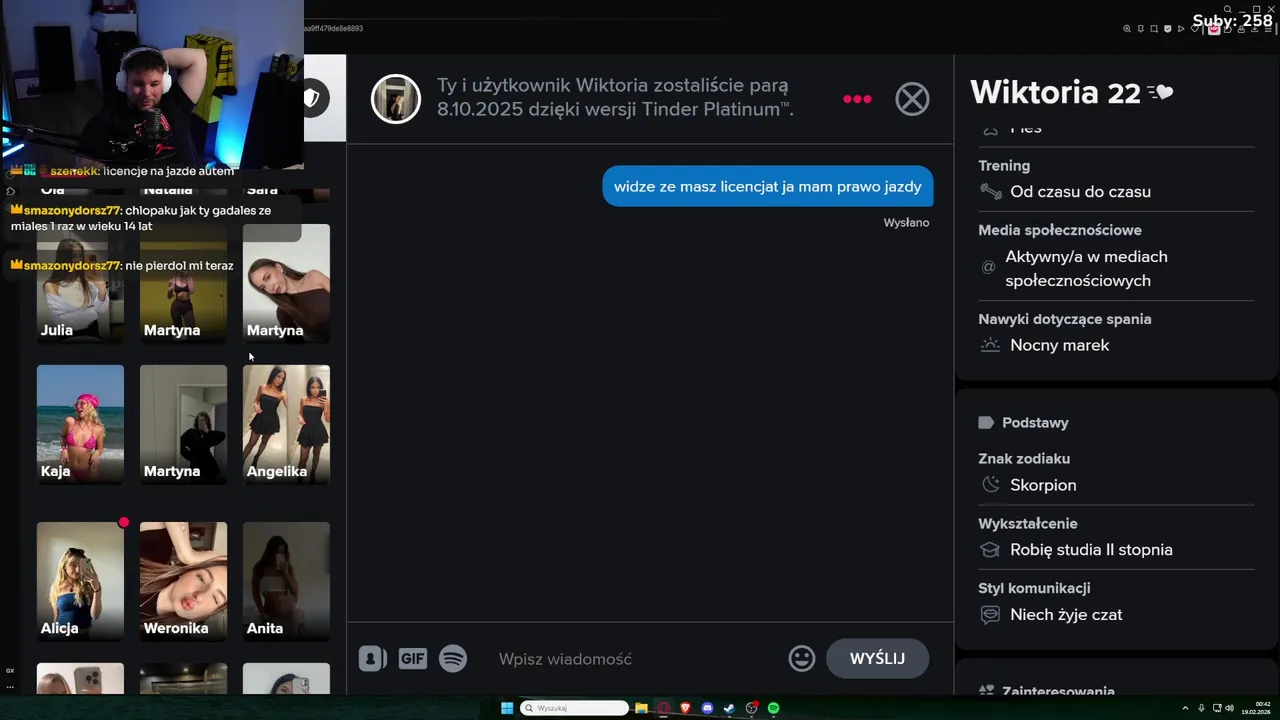
Task: Open Discord from the taskbar
Action: pos(707,708)
